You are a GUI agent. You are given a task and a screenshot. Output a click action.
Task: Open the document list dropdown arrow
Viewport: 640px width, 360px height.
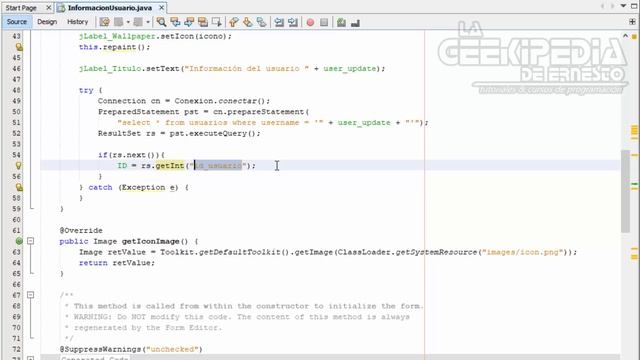623,6
